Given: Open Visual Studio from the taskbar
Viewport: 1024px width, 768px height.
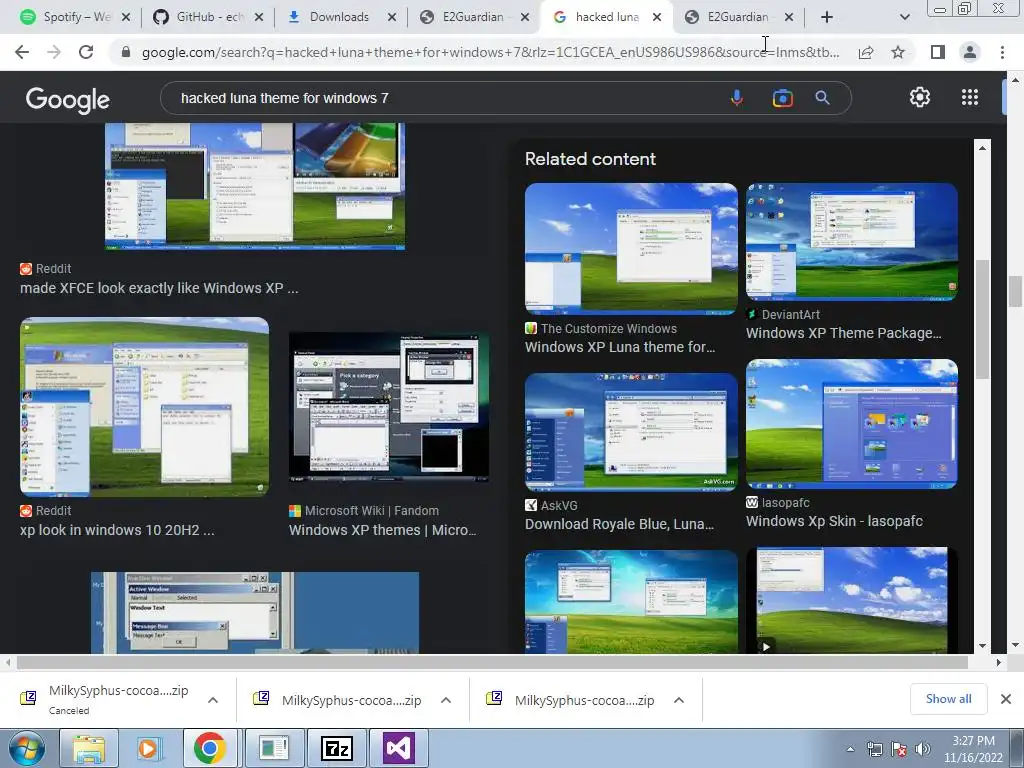Looking at the screenshot, I should click(x=398, y=748).
